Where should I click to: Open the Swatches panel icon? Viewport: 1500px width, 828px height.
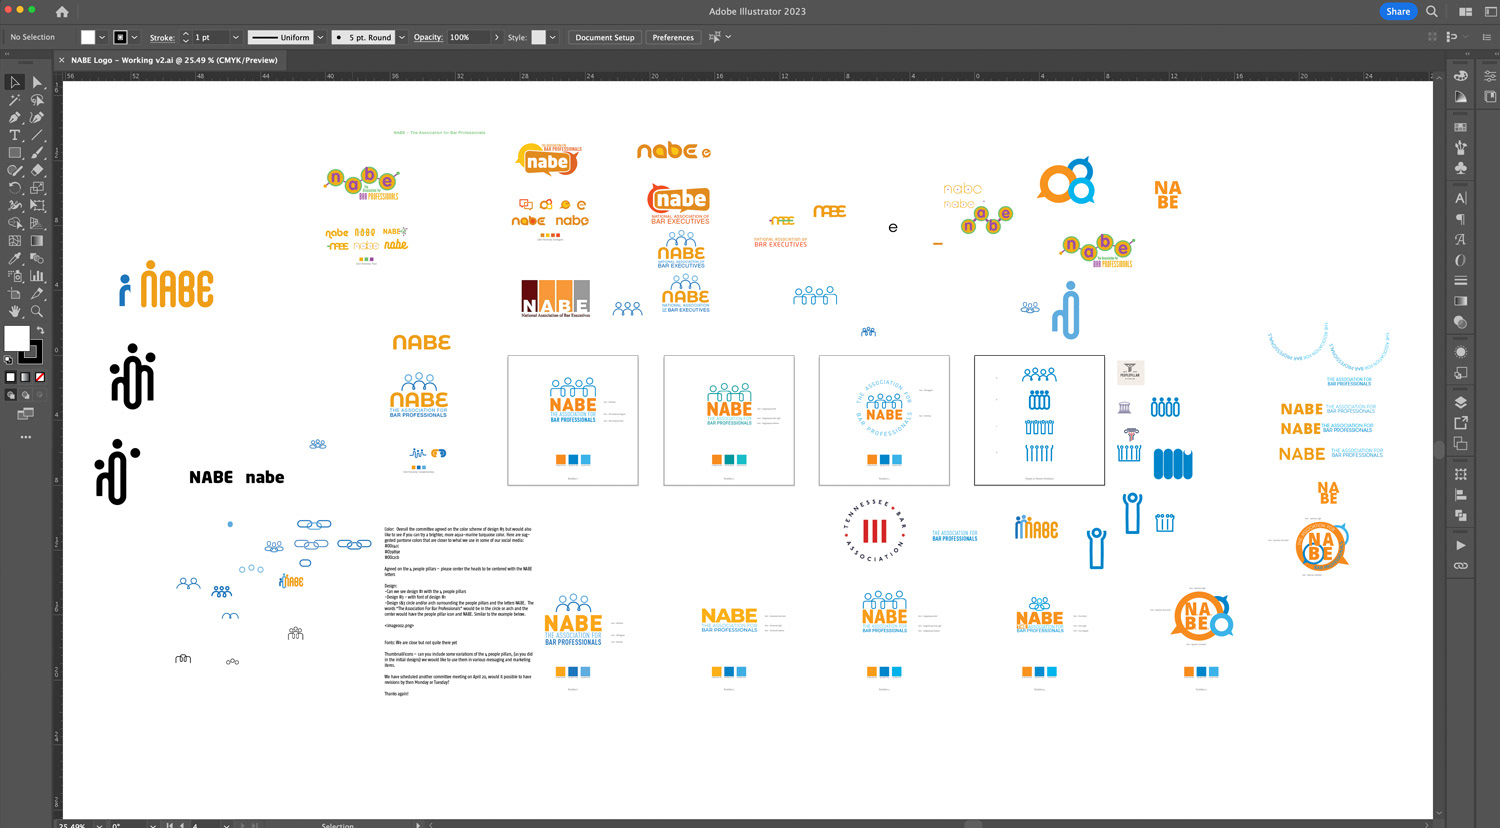[x=1461, y=127]
